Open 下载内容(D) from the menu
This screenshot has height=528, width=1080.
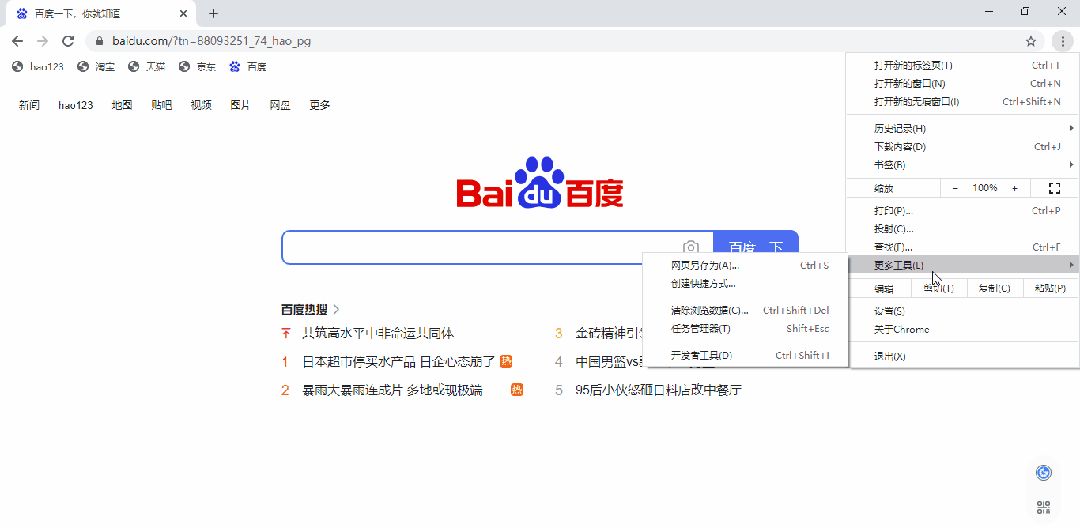pyautogui.click(x=963, y=147)
